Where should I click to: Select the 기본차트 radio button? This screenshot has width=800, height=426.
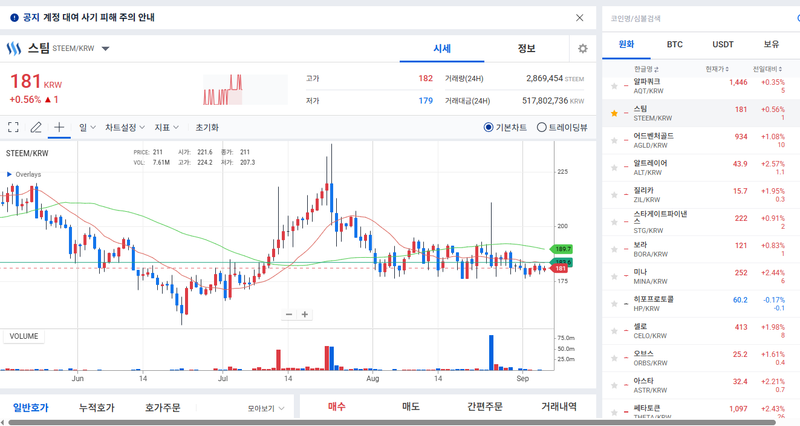tap(488, 128)
